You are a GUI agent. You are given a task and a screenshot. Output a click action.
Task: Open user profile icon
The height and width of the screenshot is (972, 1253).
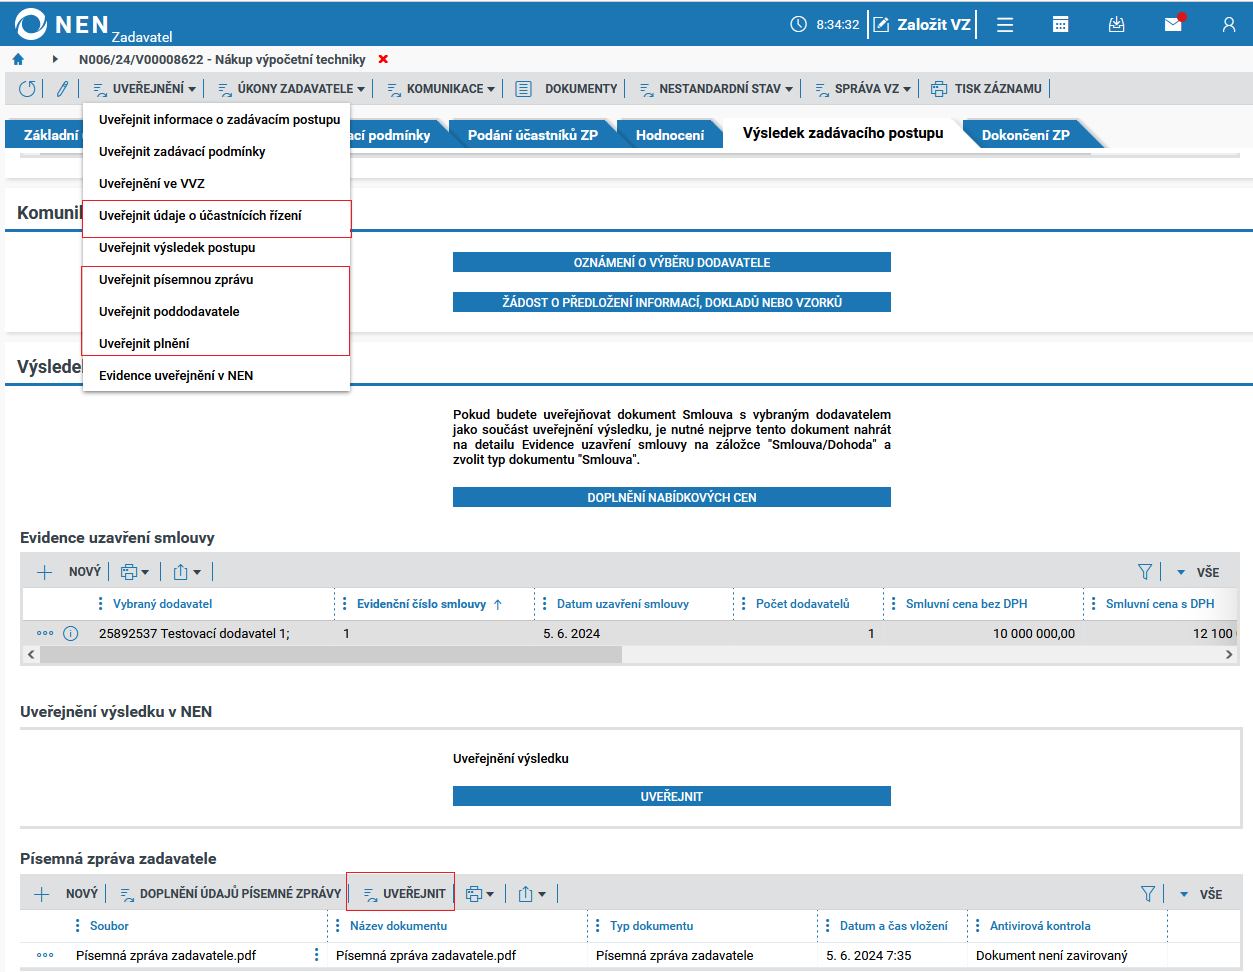pyautogui.click(x=1229, y=25)
